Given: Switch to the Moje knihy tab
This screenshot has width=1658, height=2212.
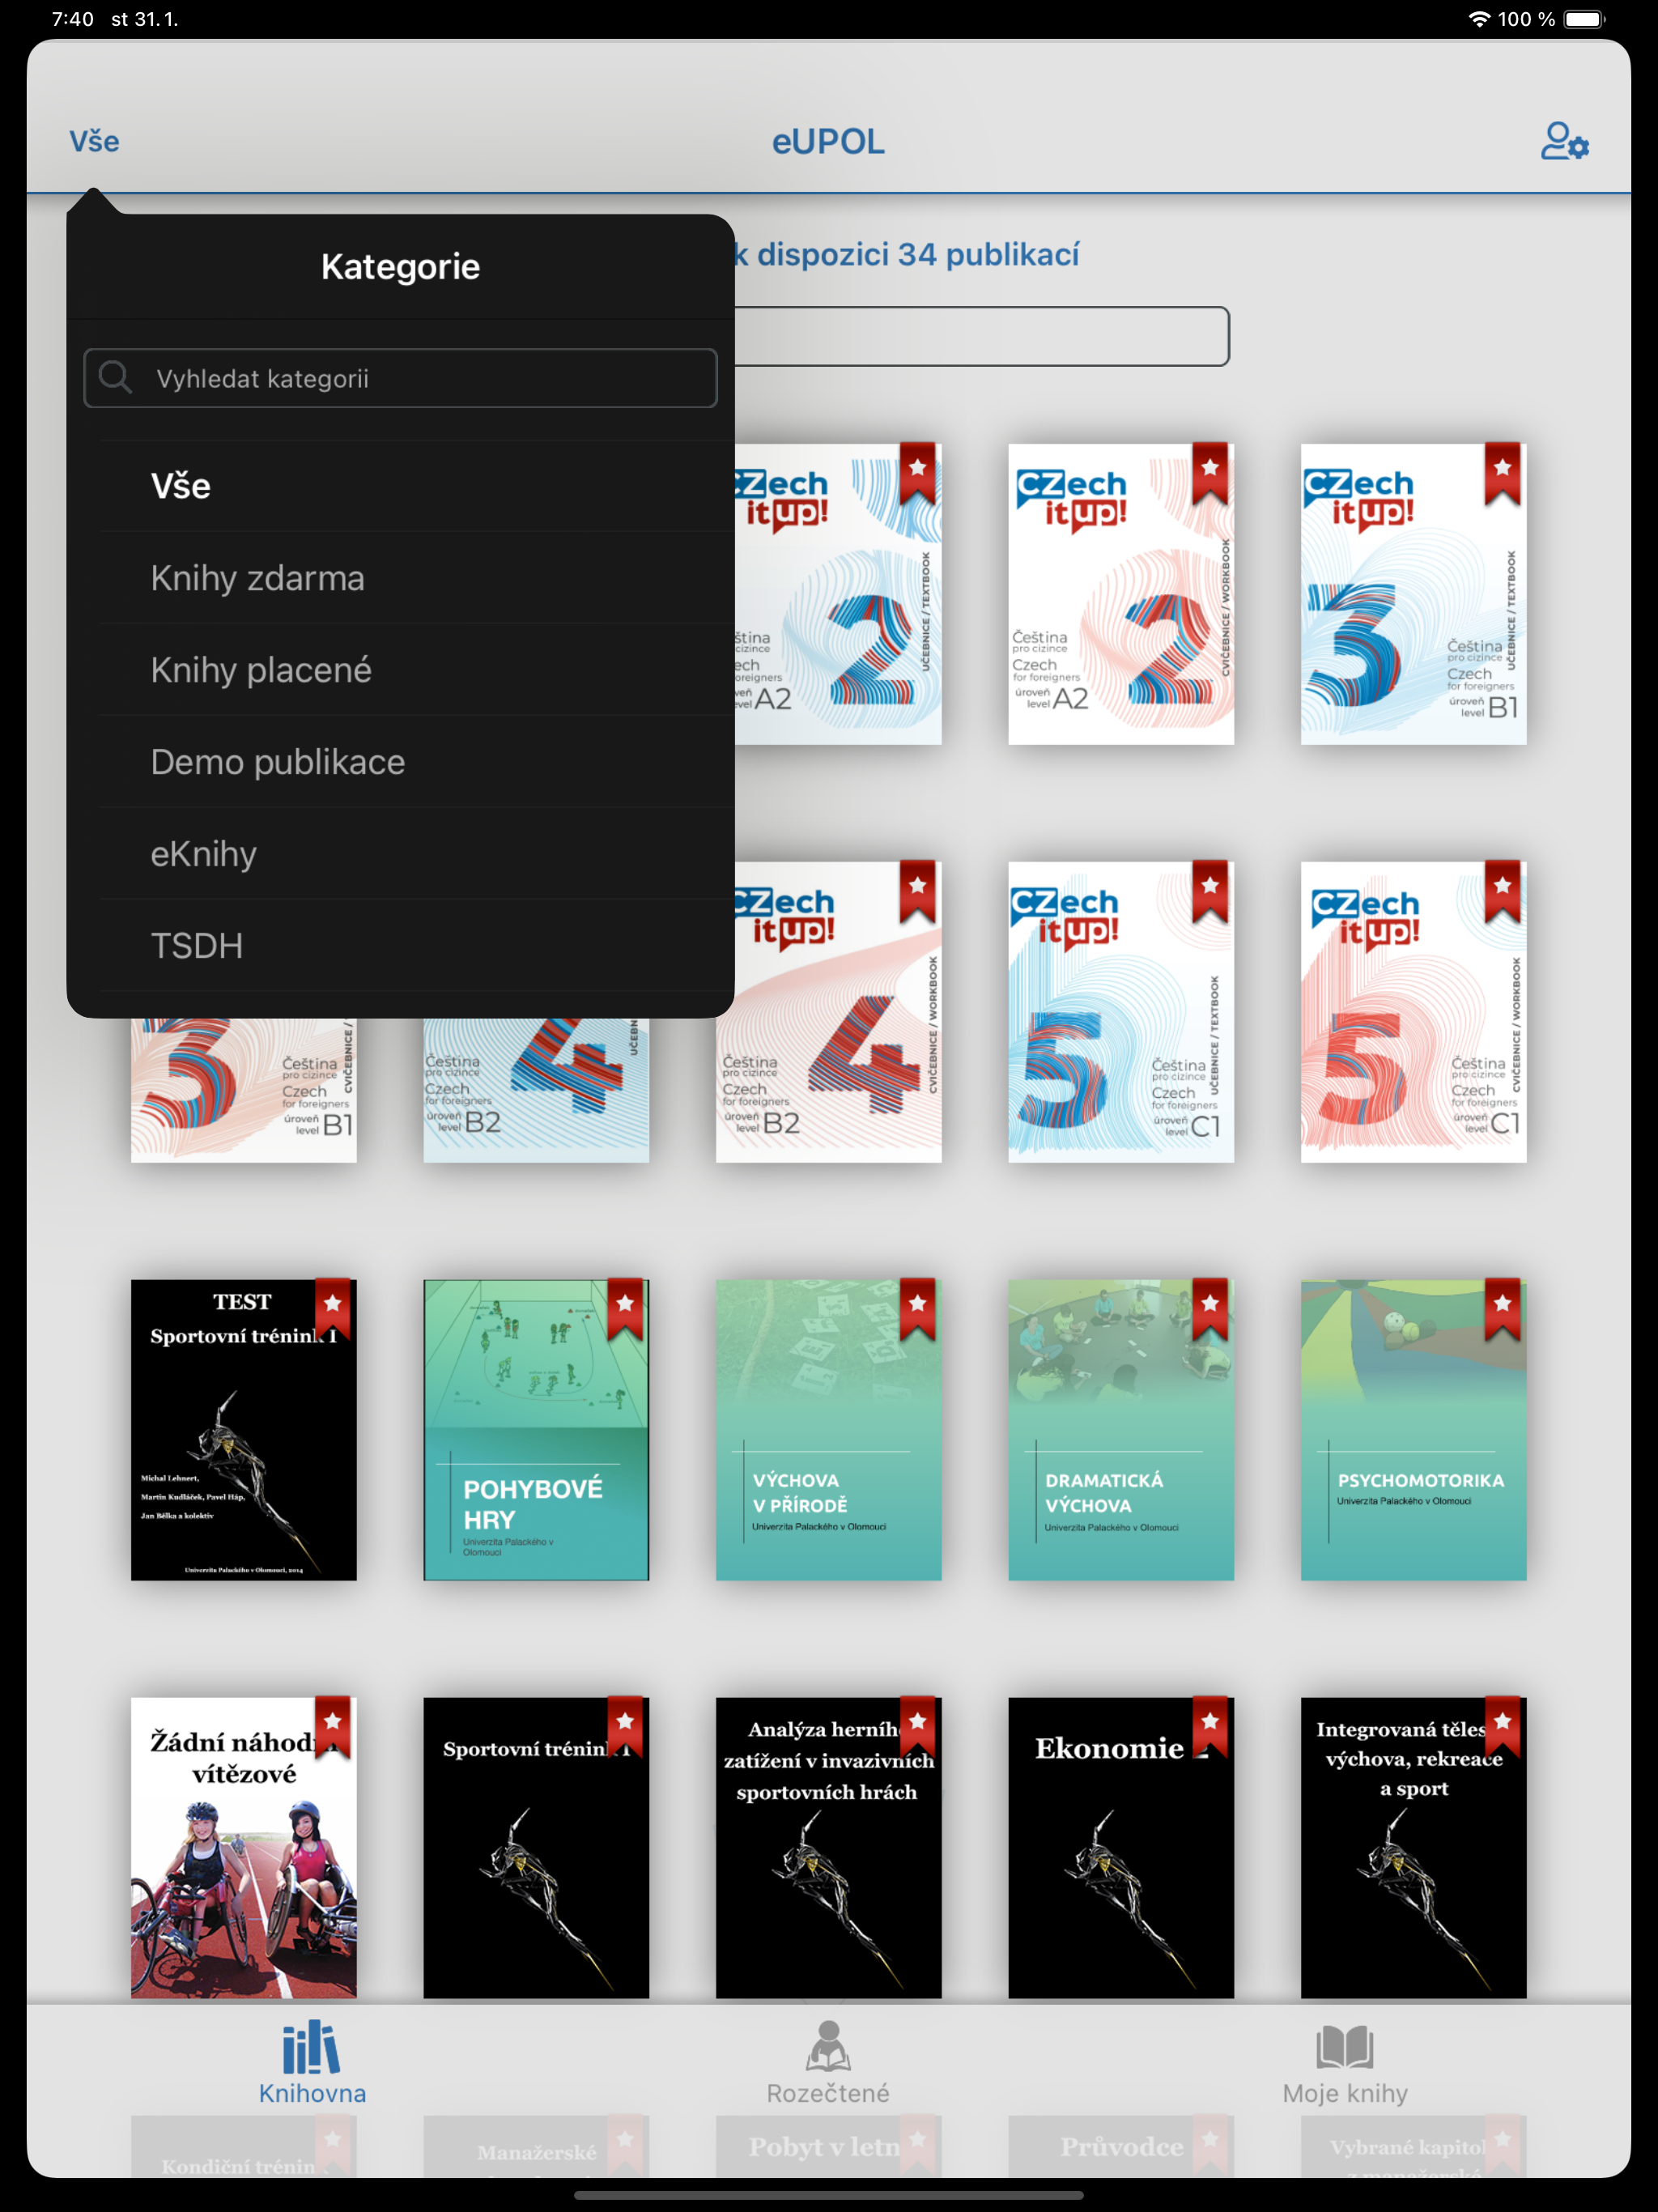Looking at the screenshot, I should point(1345,2063).
